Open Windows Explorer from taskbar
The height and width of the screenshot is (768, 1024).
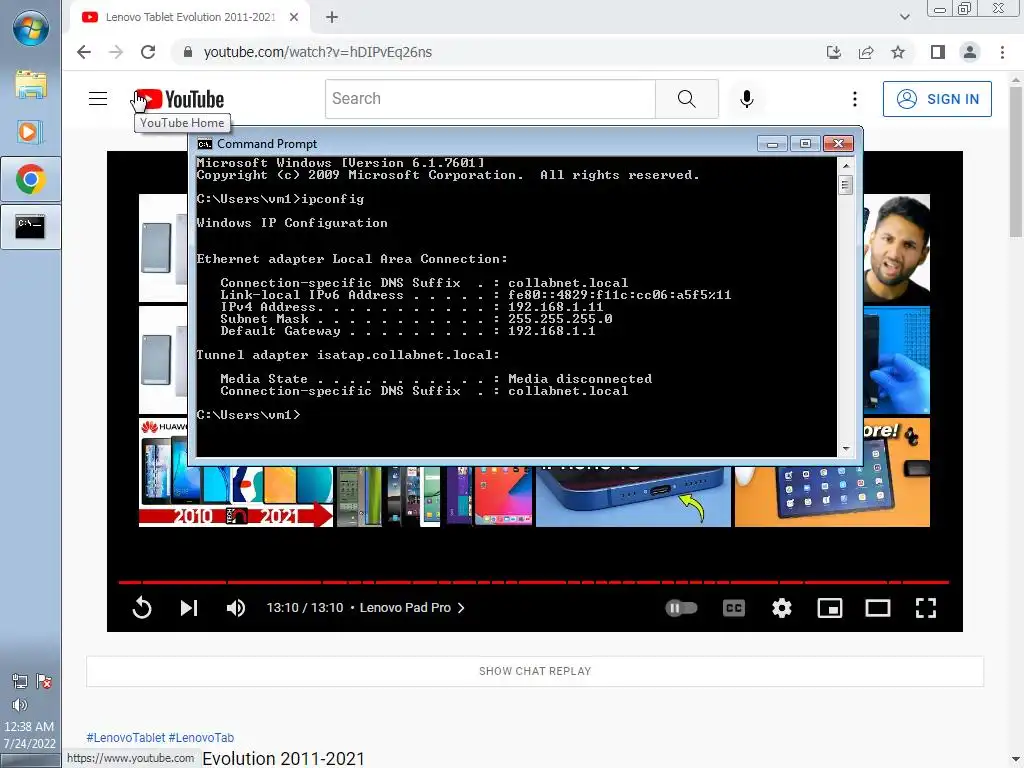pos(31,84)
